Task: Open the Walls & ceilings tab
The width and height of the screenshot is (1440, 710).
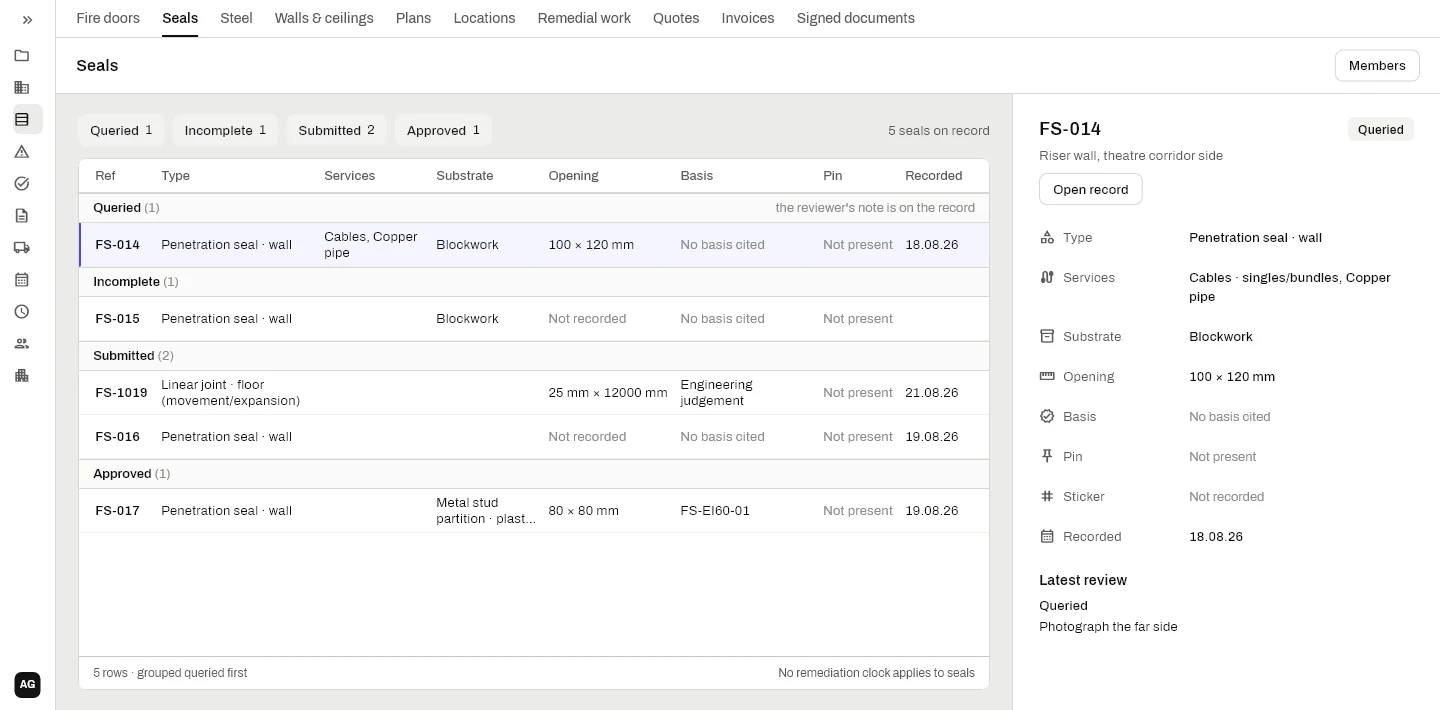Action: tap(324, 18)
